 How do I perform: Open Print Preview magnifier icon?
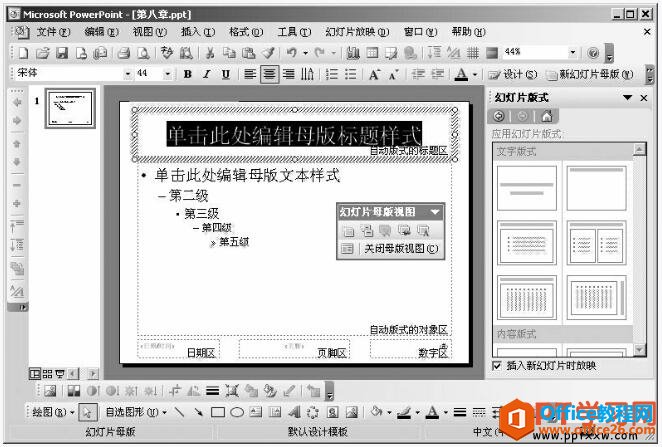coord(144,53)
